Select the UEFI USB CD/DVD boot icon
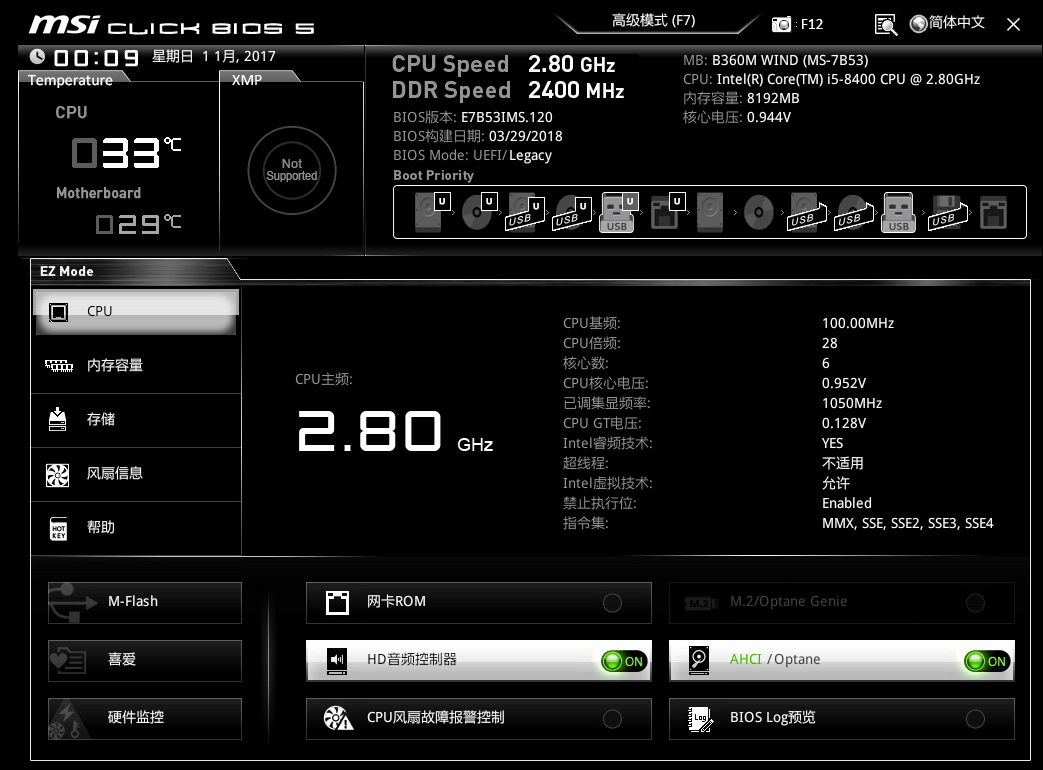Image resolution: width=1043 pixels, height=770 pixels. [573, 213]
